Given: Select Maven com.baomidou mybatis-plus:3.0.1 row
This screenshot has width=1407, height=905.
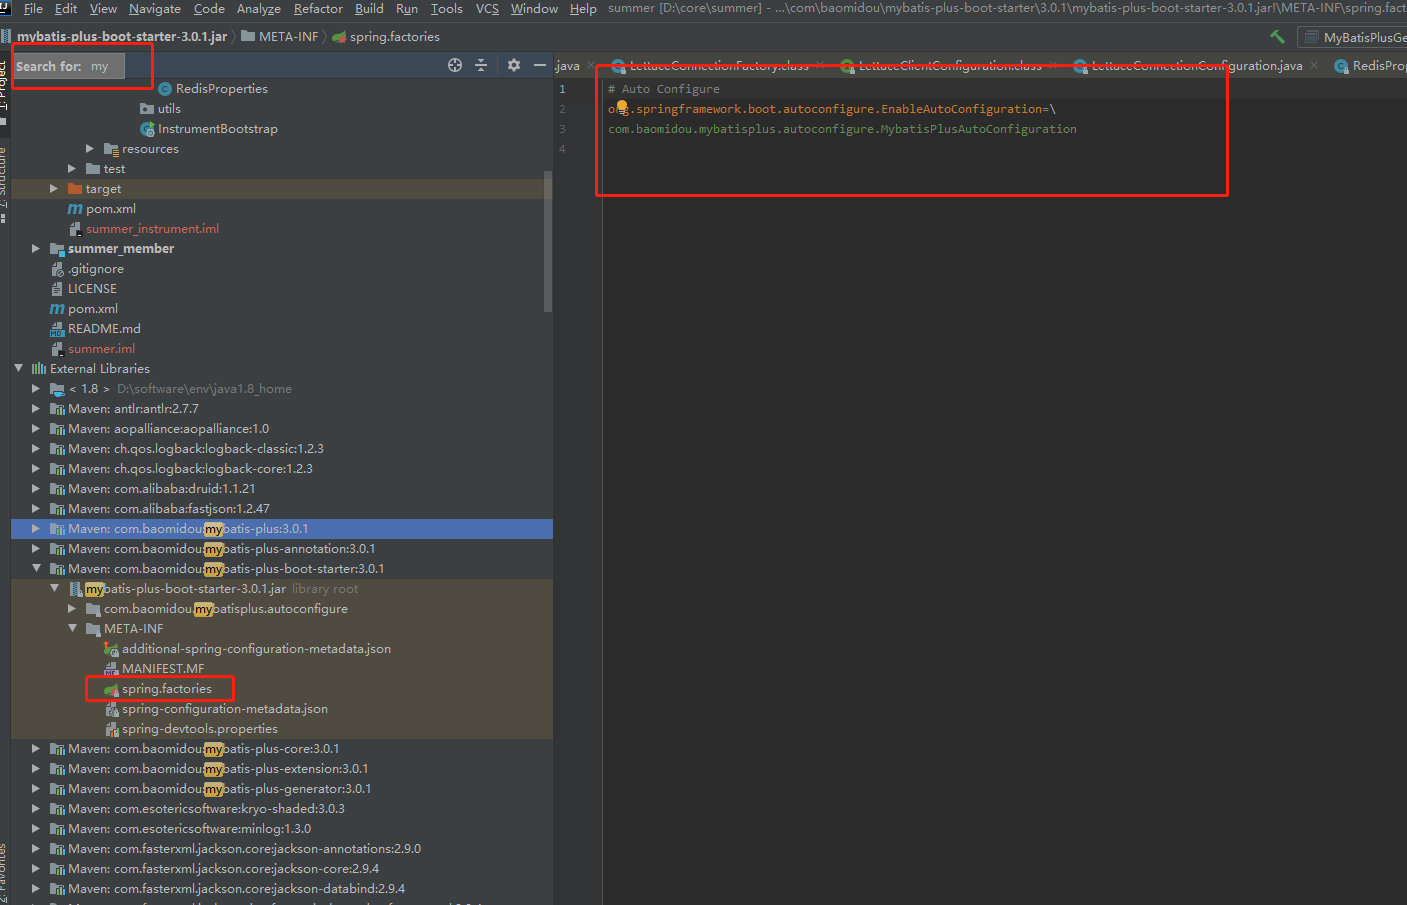Looking at the screenshot, I should [281, 529].
